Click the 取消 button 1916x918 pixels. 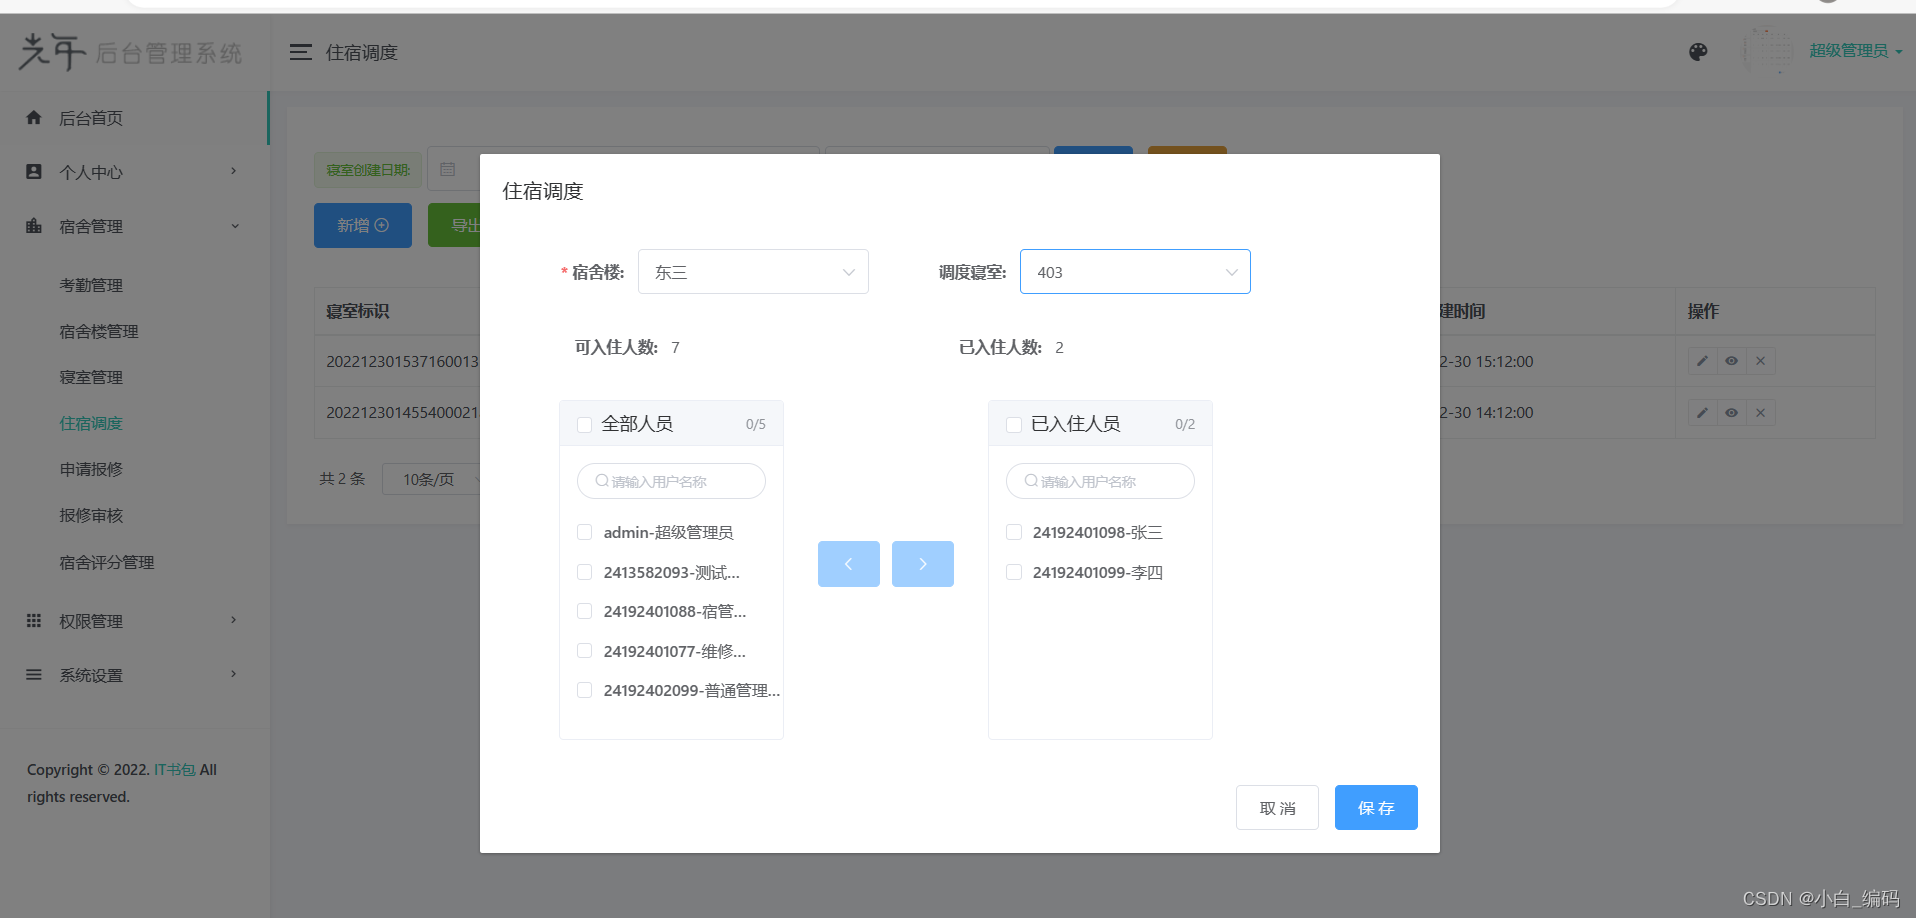coord(1277,808)
